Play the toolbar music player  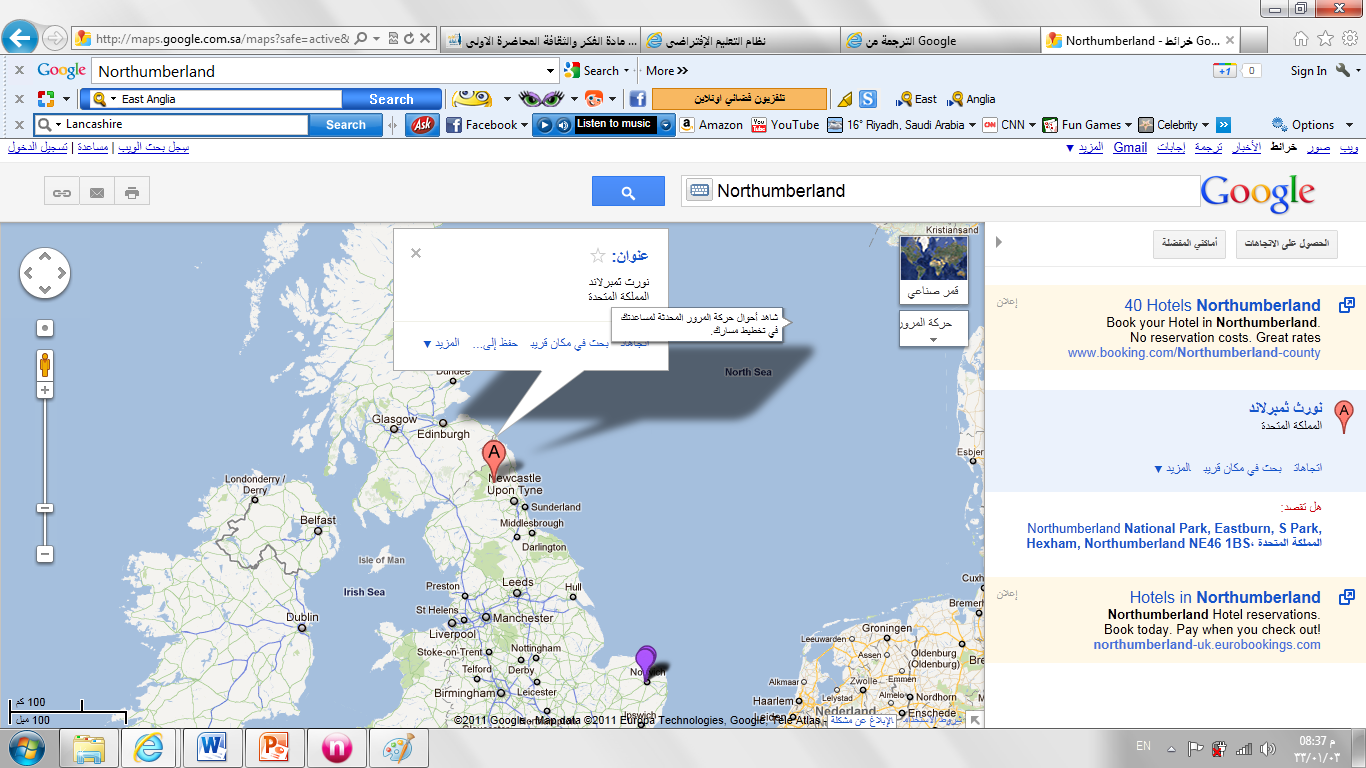[x=545, y=125]
